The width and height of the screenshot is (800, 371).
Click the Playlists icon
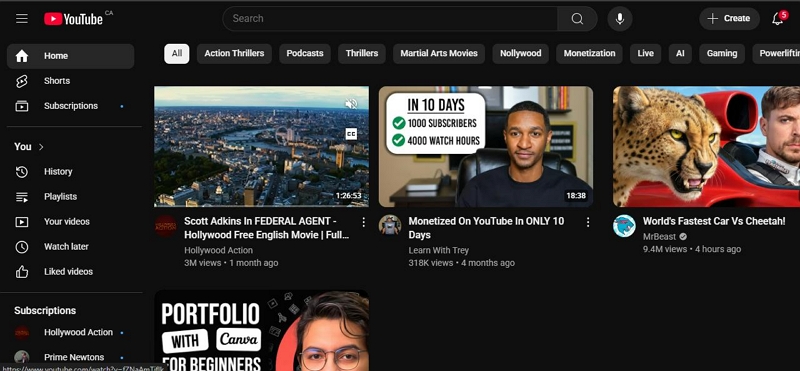[22, 197]
